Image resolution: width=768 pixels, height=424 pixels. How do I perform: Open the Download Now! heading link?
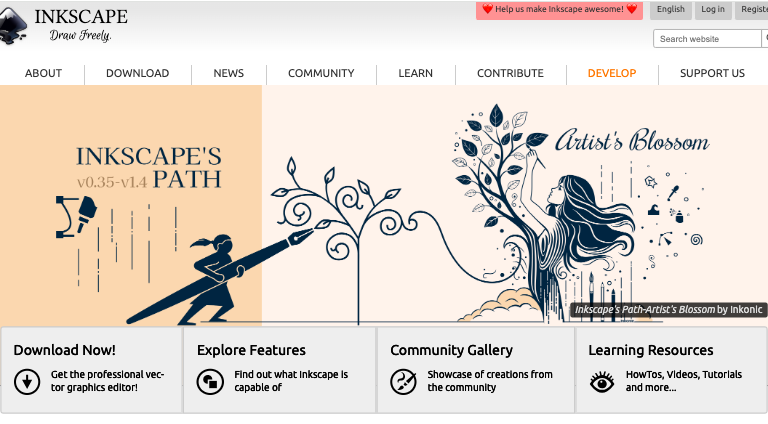tap(64, 350)
